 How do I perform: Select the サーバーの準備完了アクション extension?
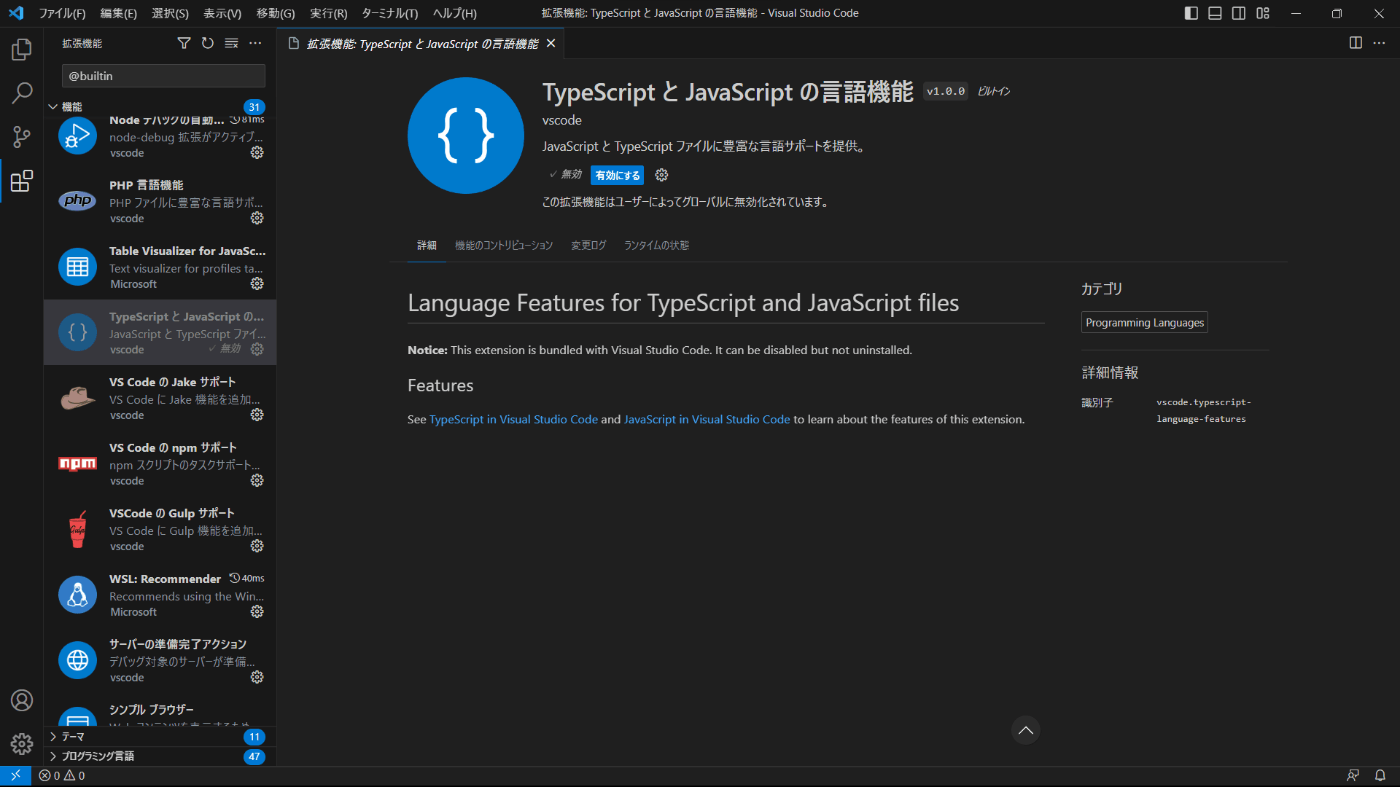160,660
